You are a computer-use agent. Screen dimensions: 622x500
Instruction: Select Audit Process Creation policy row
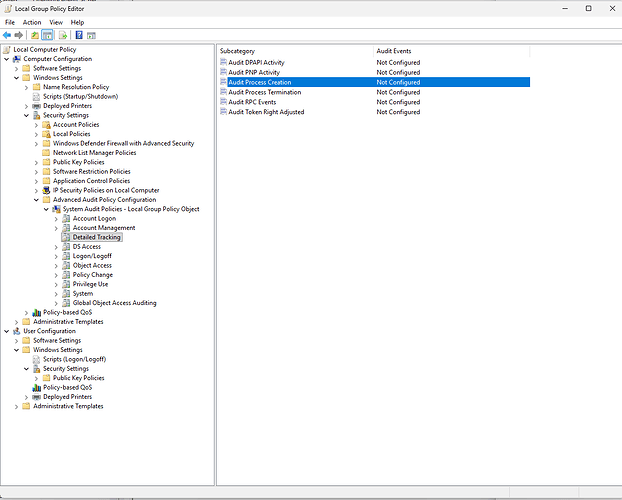click(x=375, y=82)
